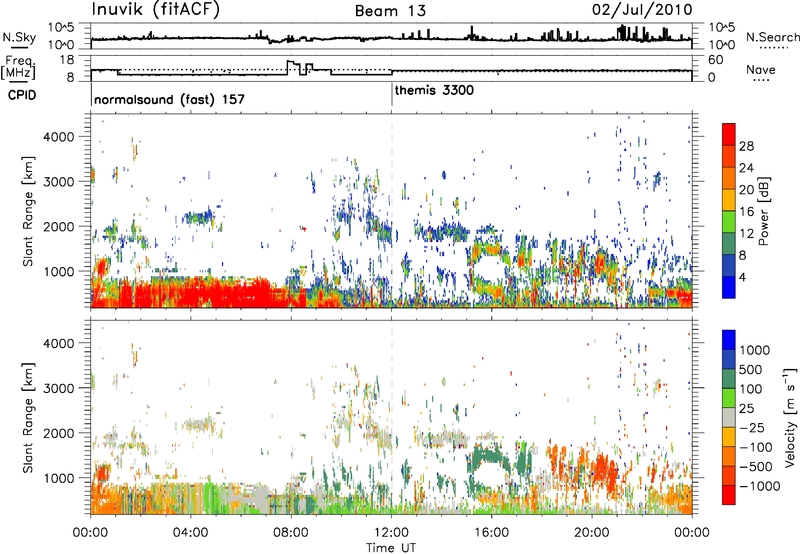This screenshot has width=800, height=554.
Task: Click the "Slant Range [km]" label of velocity panel
Action: tap(28, 417)
